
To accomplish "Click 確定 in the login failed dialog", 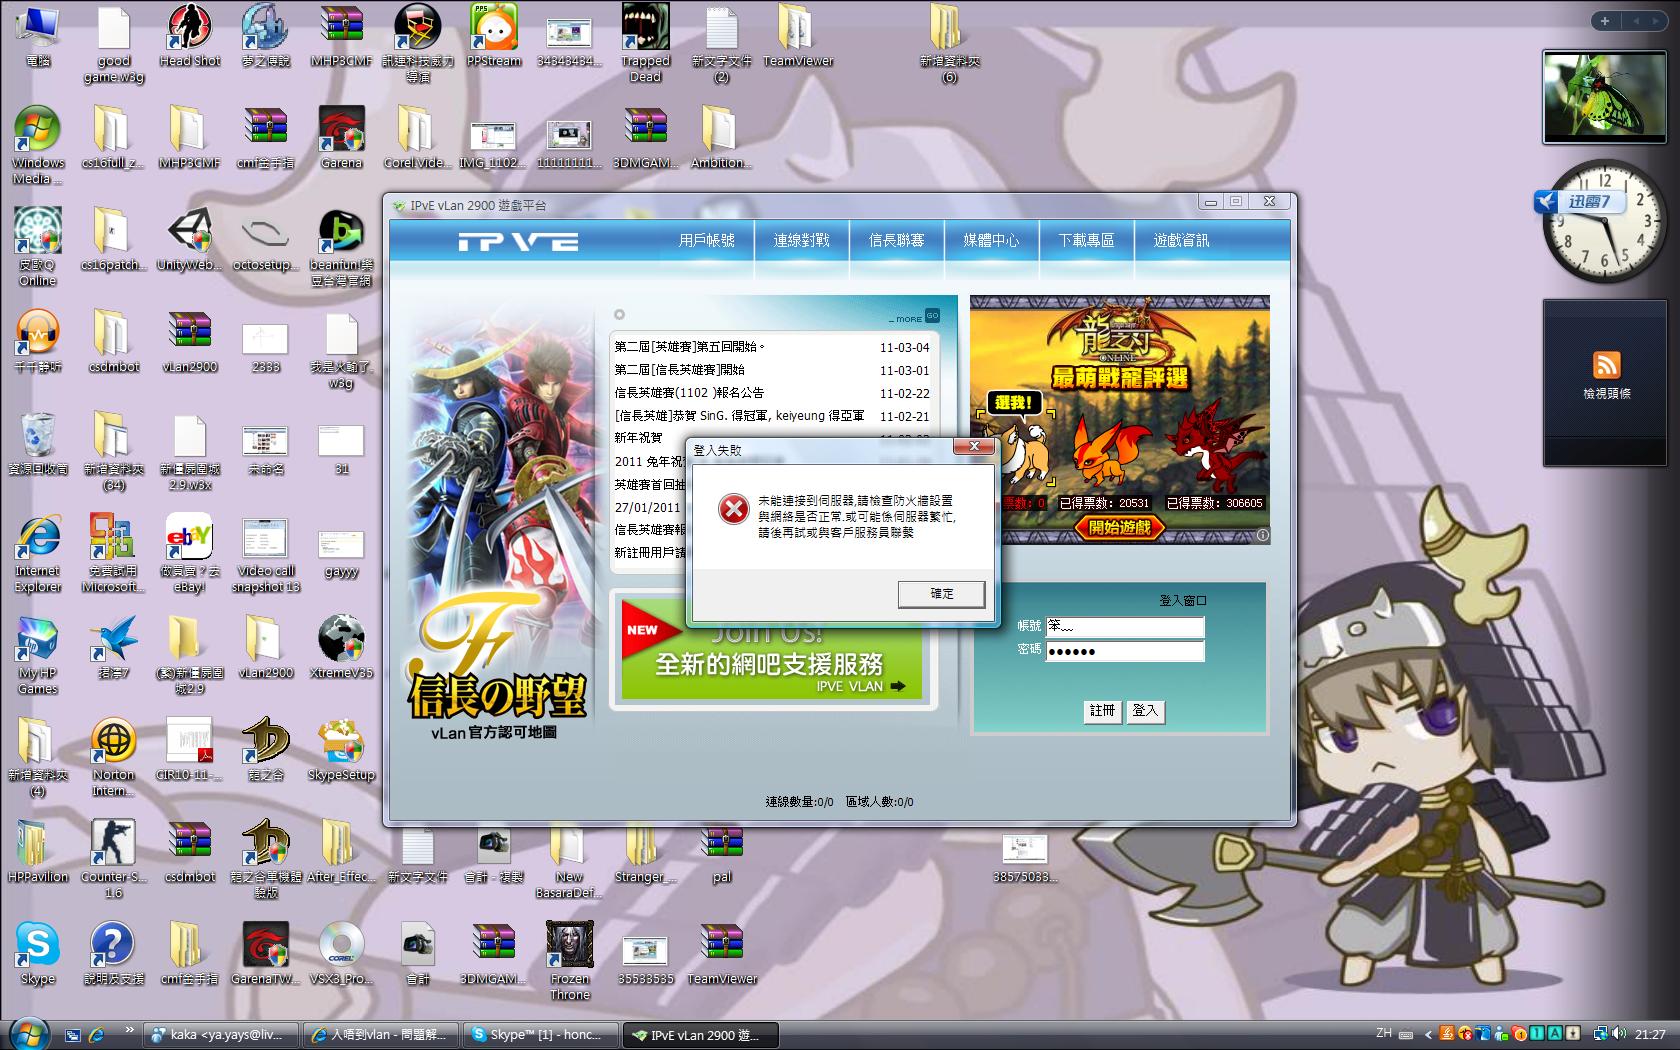I will coord(941,594).
